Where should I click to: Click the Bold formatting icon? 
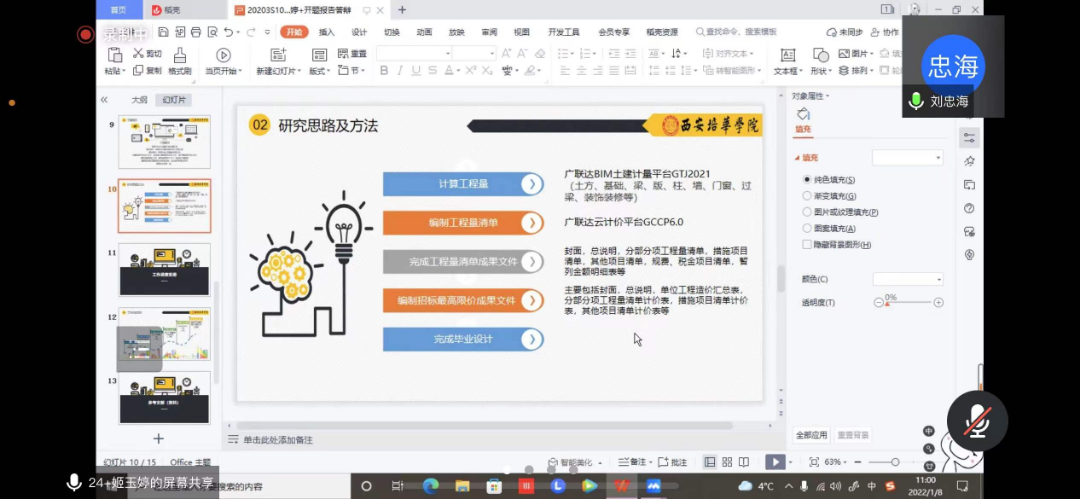(384, 71)
